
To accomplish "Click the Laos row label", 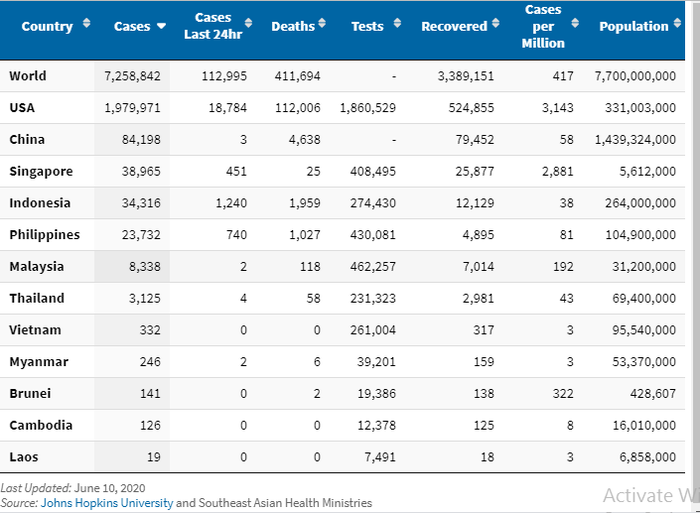I will [x=25, y=457].
